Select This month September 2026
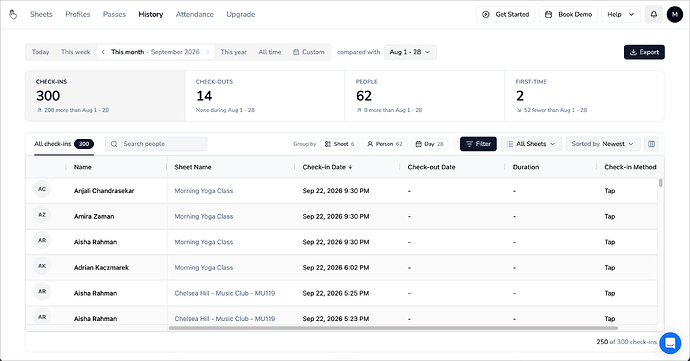This screenshot has height=361, width=690. [x=155, y=52]
